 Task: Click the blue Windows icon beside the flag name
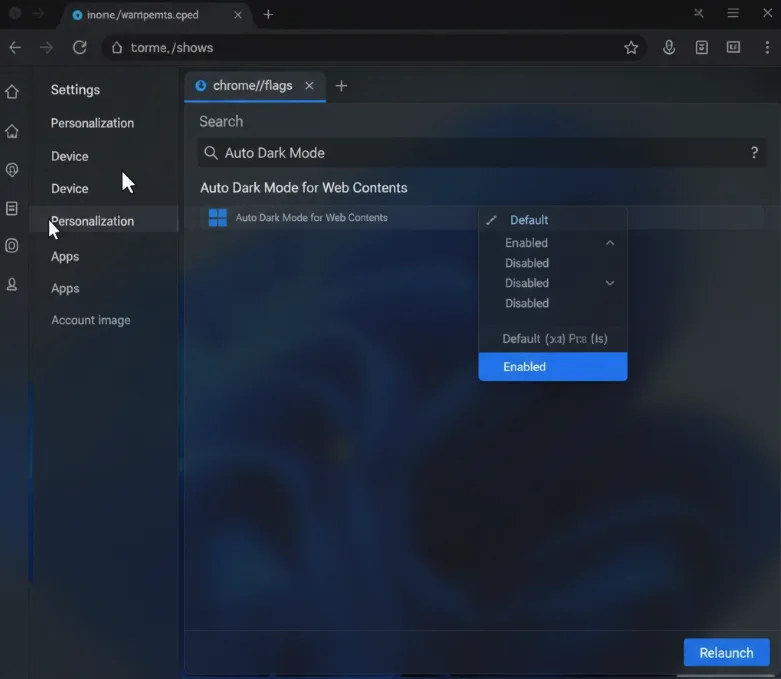point(217,218)
